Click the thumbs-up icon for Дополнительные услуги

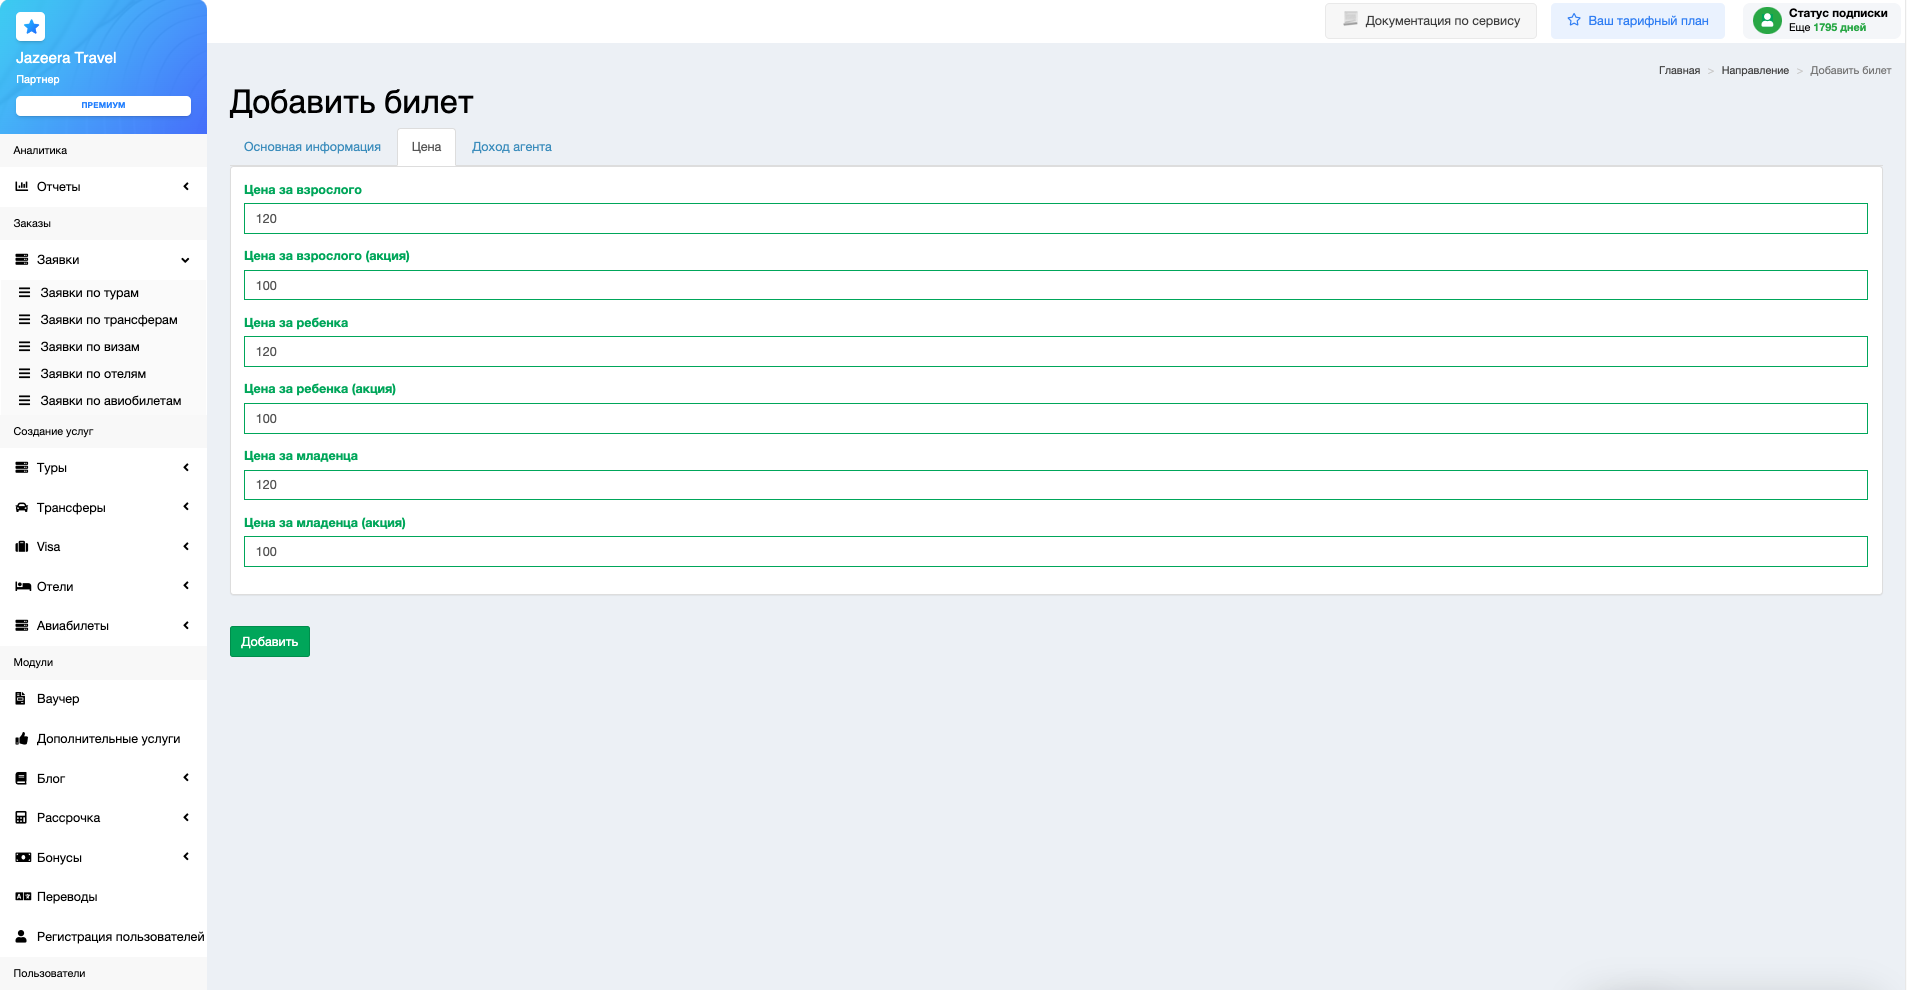click(22, 739)
